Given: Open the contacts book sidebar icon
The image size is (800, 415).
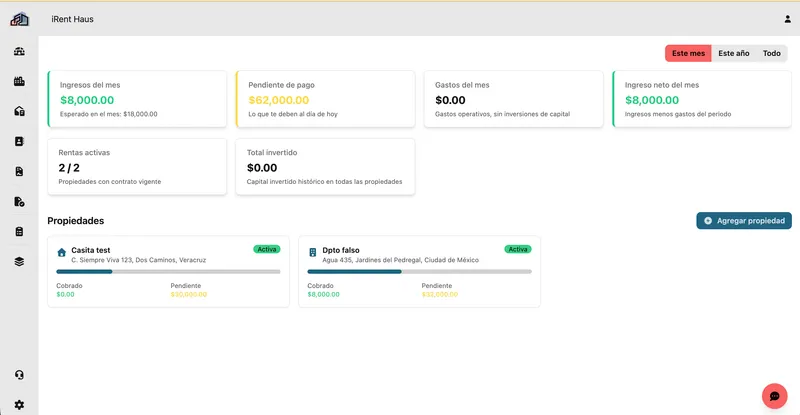Looking at the screenshot, I should coord(19,141).
